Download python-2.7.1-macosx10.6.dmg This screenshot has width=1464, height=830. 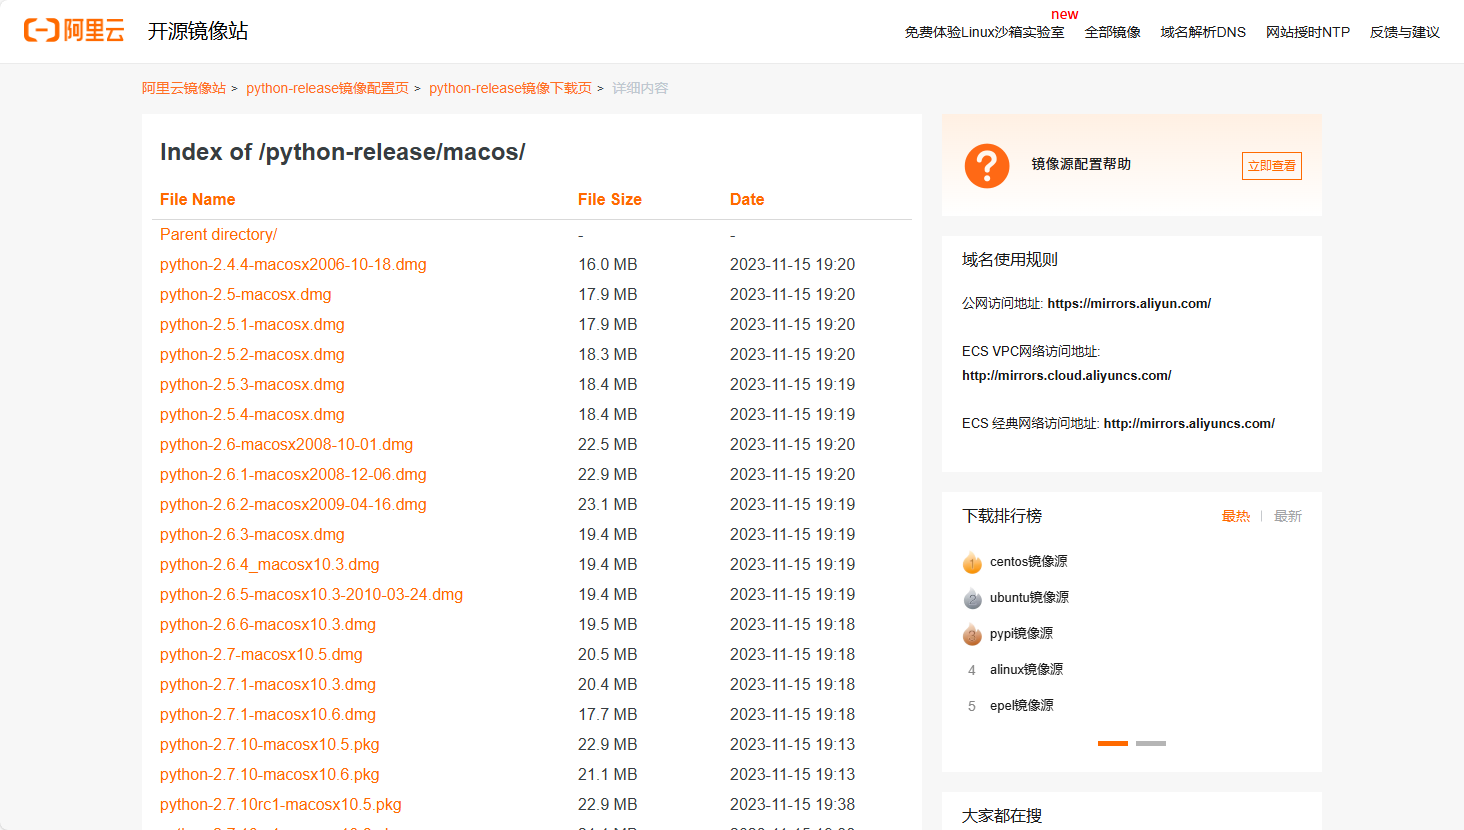[268, 714]
